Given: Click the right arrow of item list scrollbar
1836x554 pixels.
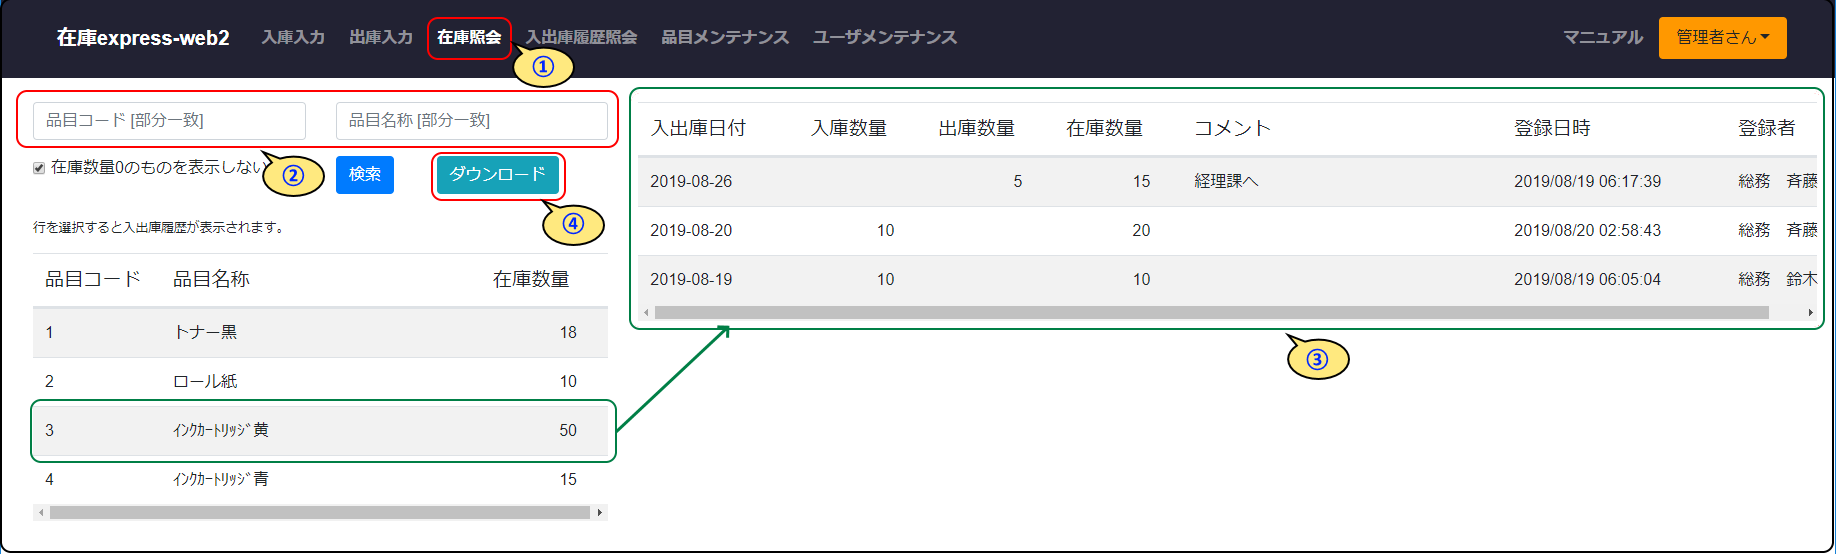Looking at the screenshot, I should click(600, 513).
